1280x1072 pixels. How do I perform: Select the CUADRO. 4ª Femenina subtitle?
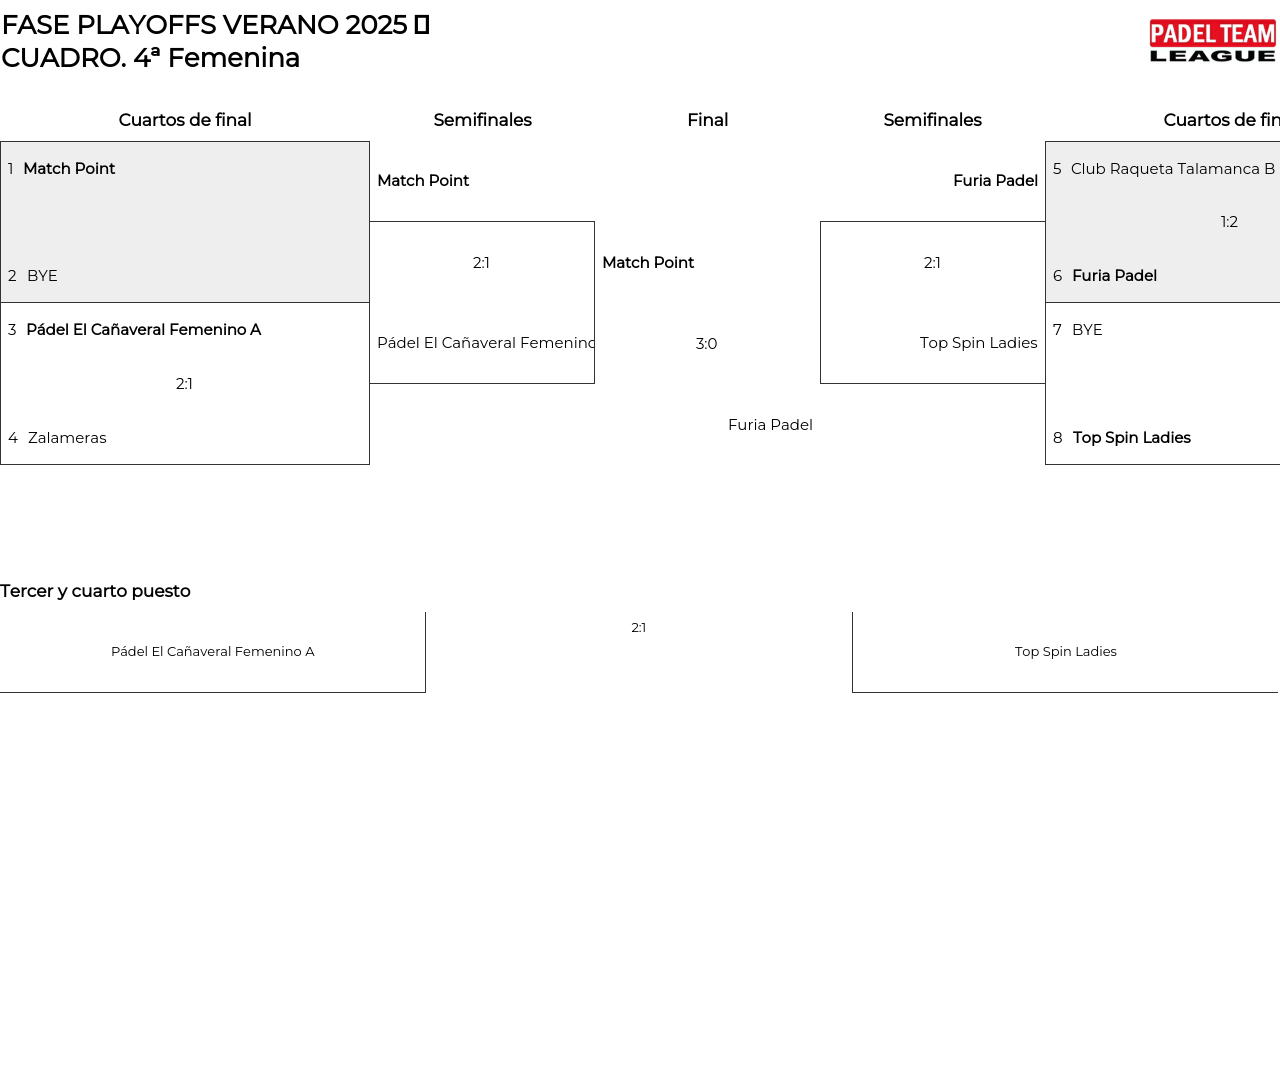coord(151,58)
